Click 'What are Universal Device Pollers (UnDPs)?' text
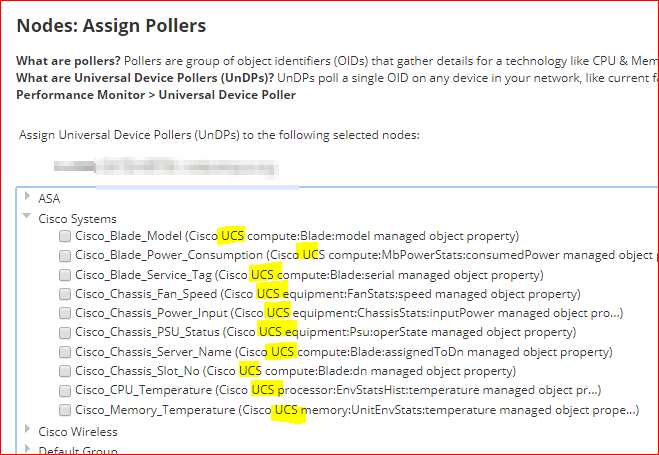This screenshot has height=455, width=659. [145, 78]
